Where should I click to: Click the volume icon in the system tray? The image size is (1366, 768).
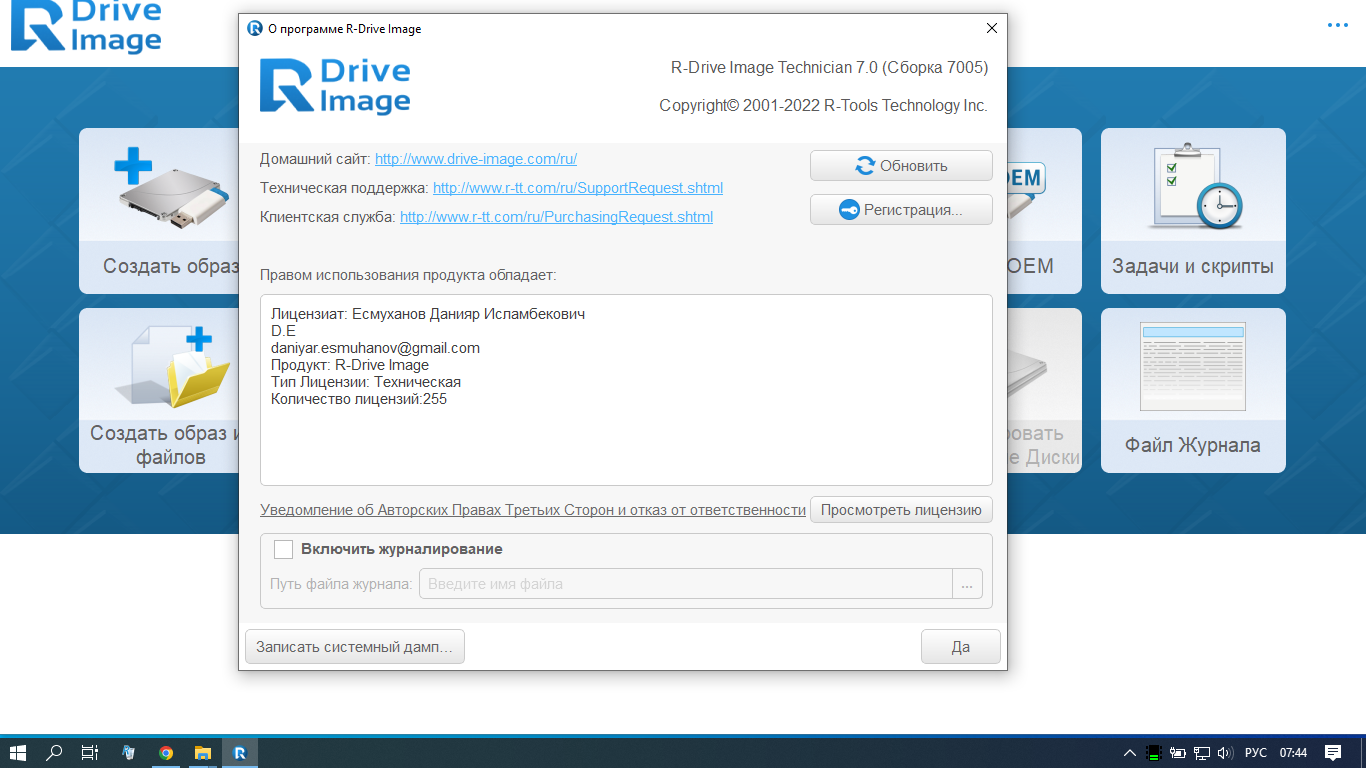pos(1226,753)
